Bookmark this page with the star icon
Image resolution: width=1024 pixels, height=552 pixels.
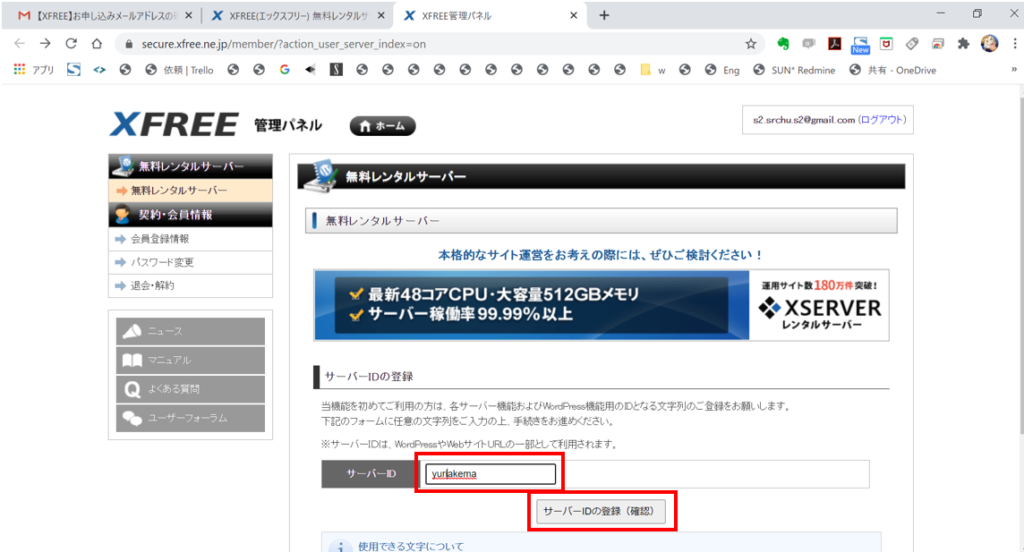750,44
